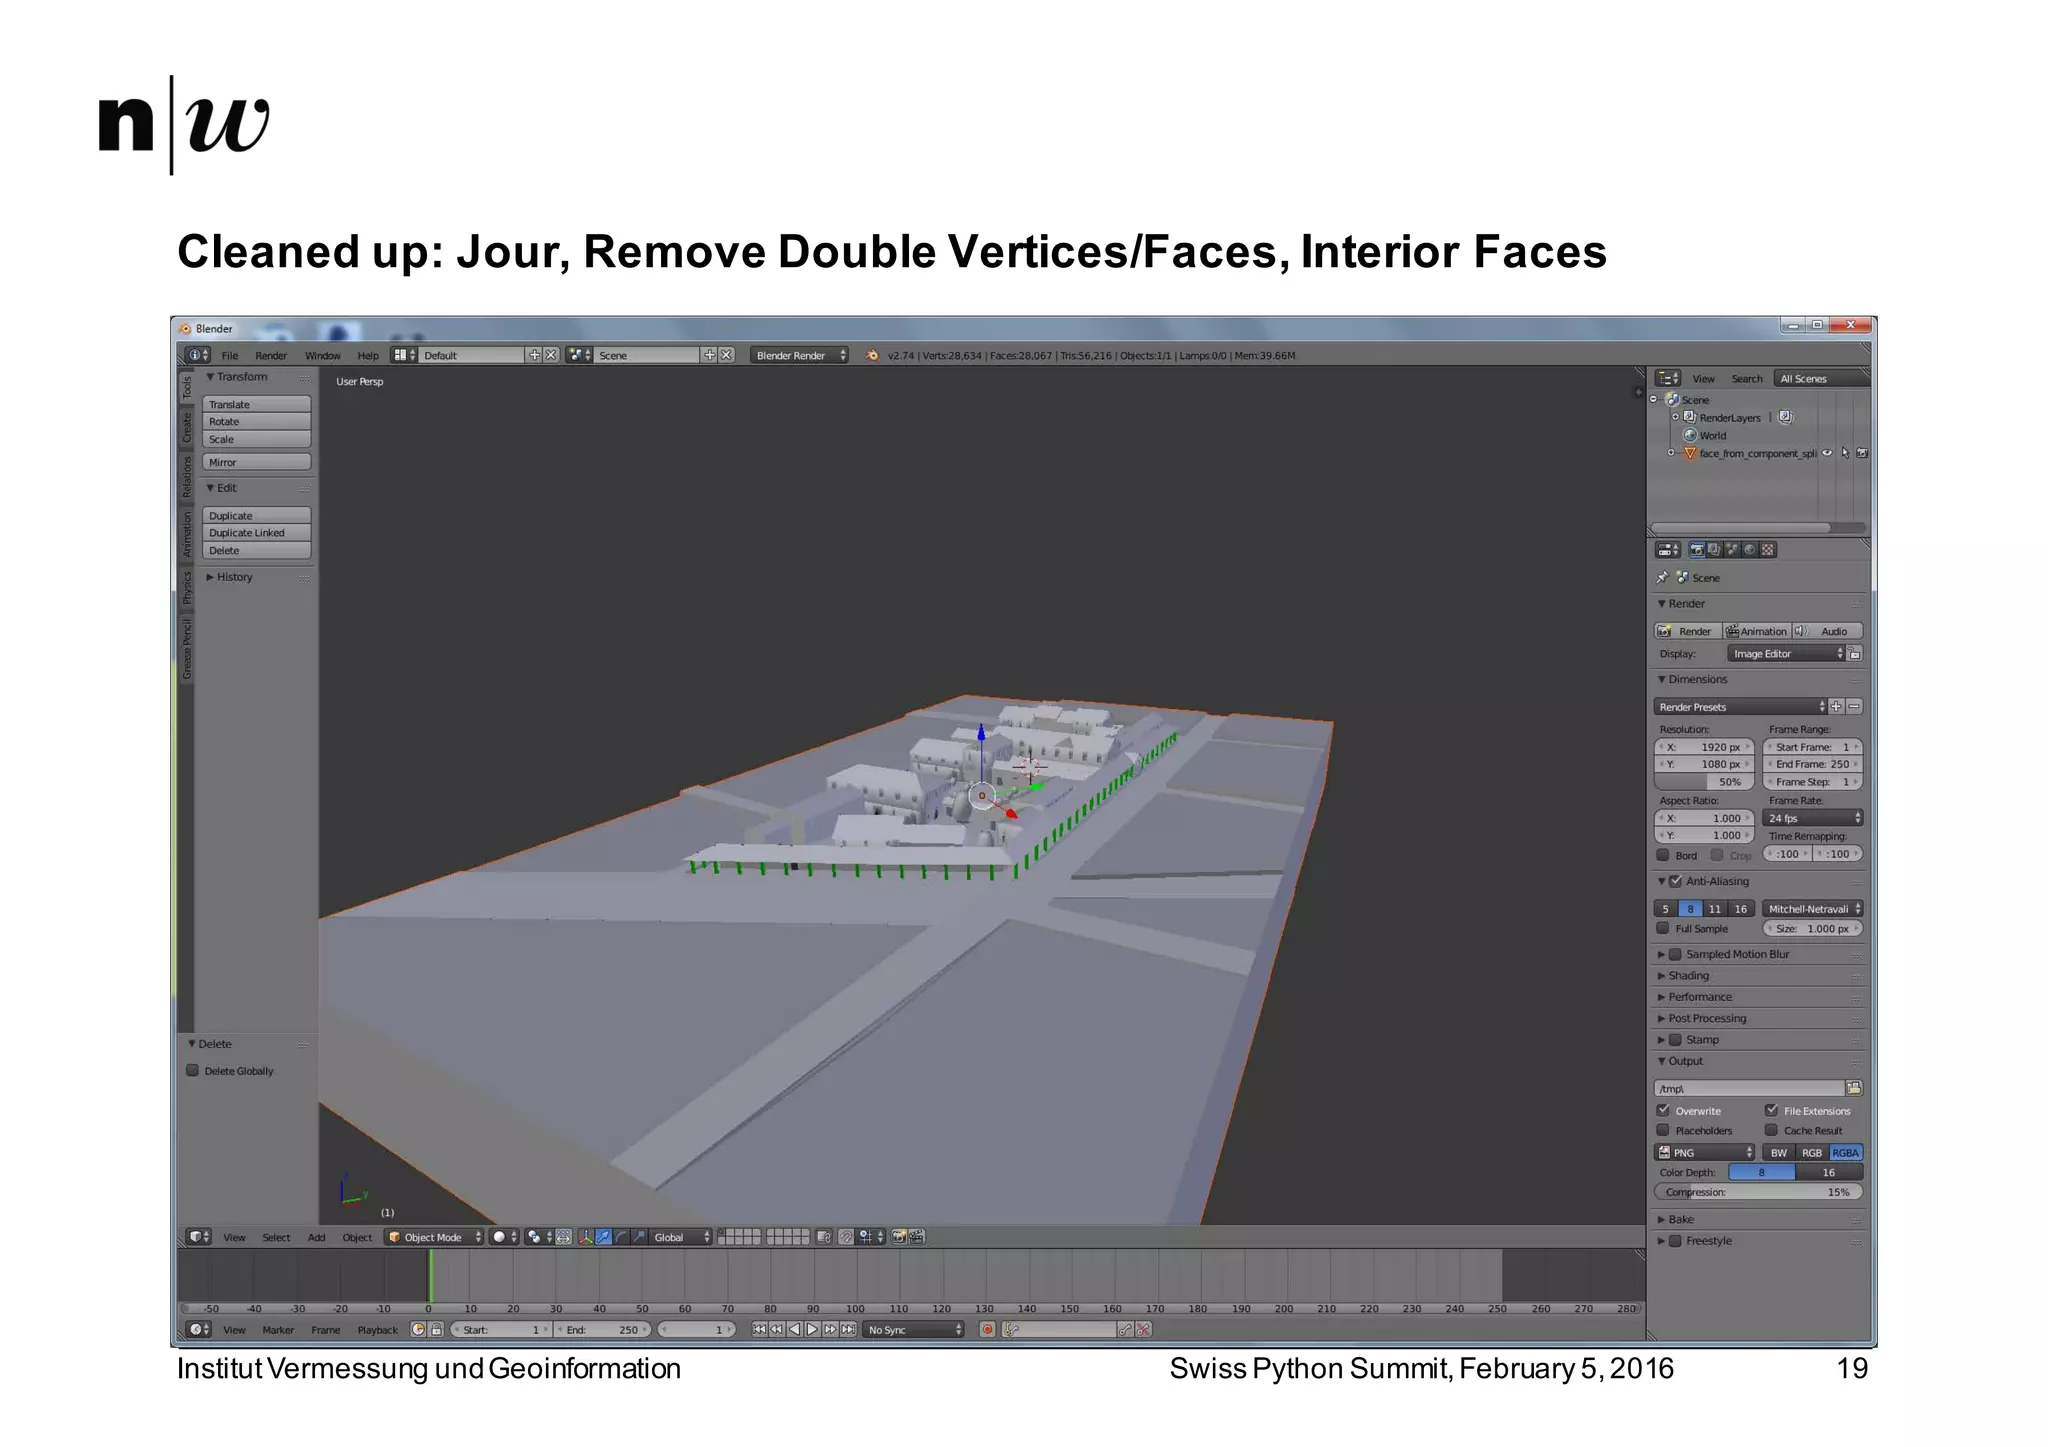
Task: Toggle the snap magnet icon
Action: (846, 1237)
